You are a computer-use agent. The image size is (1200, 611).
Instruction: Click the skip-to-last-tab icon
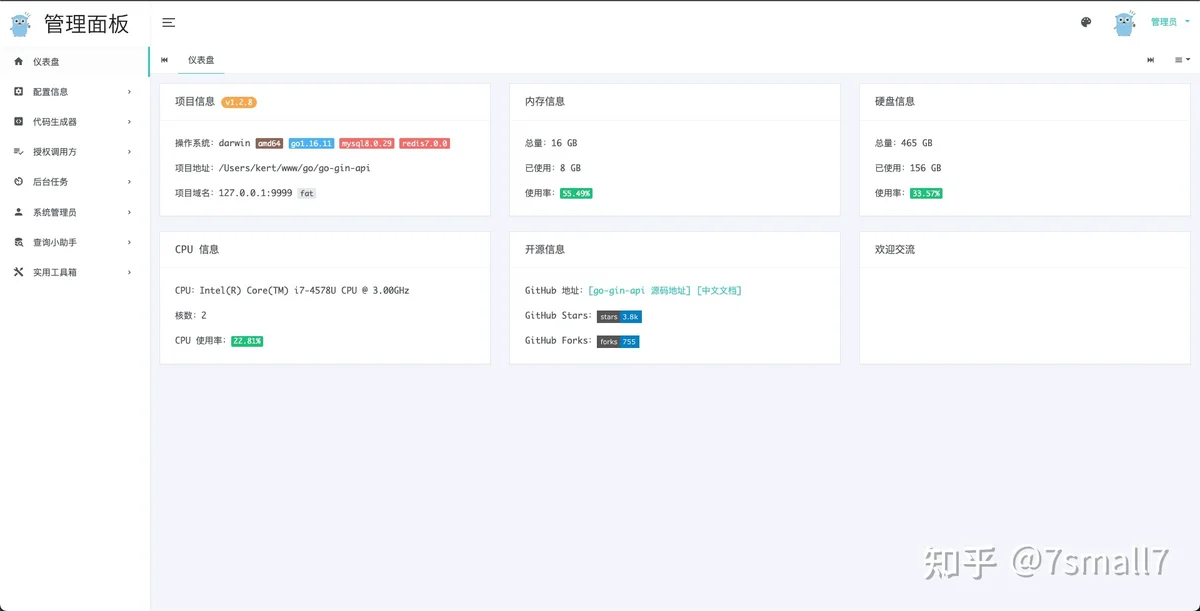click(x=1151, y=60)
